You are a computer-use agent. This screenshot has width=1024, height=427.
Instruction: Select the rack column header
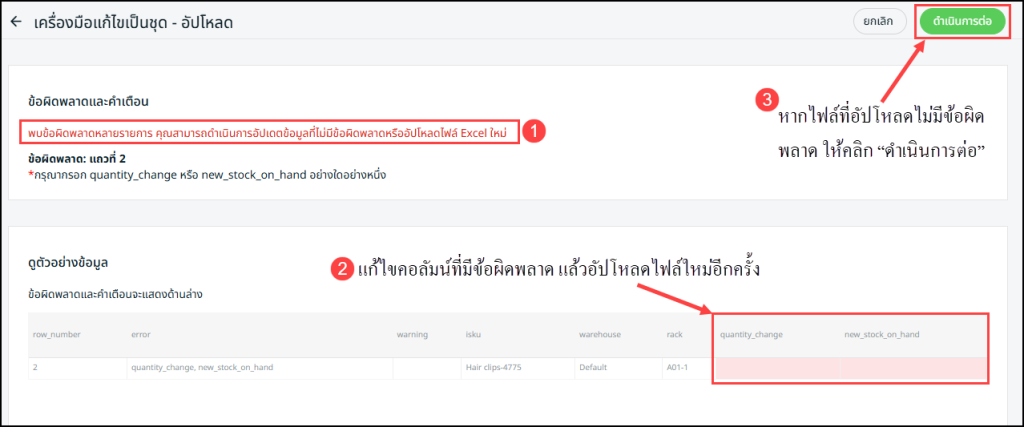(675, 334)
